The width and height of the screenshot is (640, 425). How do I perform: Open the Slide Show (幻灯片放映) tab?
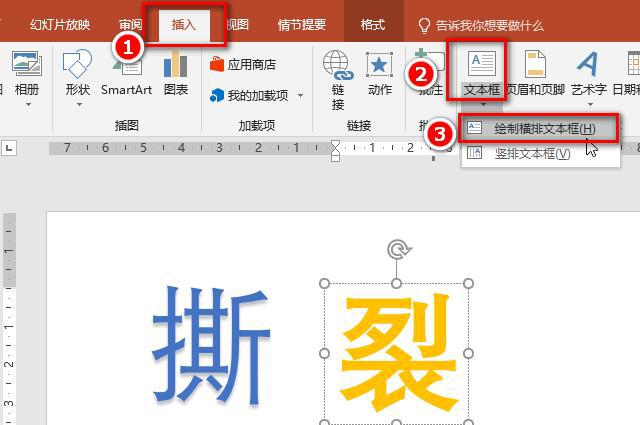tap(59, 25)
